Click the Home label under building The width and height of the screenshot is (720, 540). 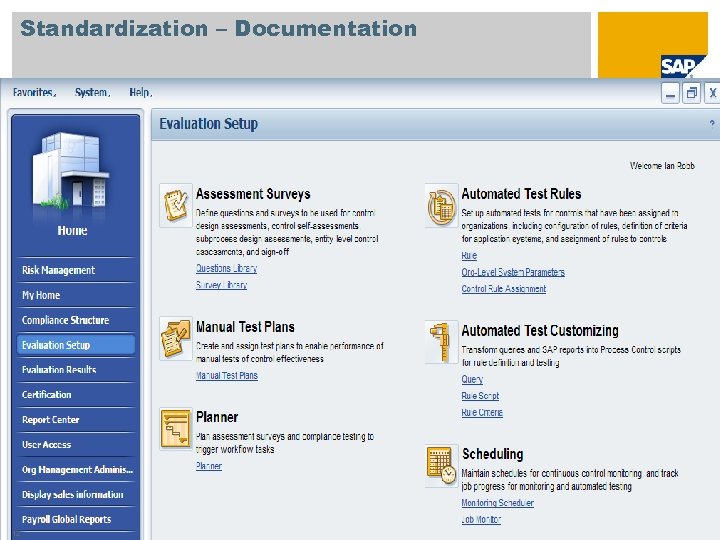point(73,230)
